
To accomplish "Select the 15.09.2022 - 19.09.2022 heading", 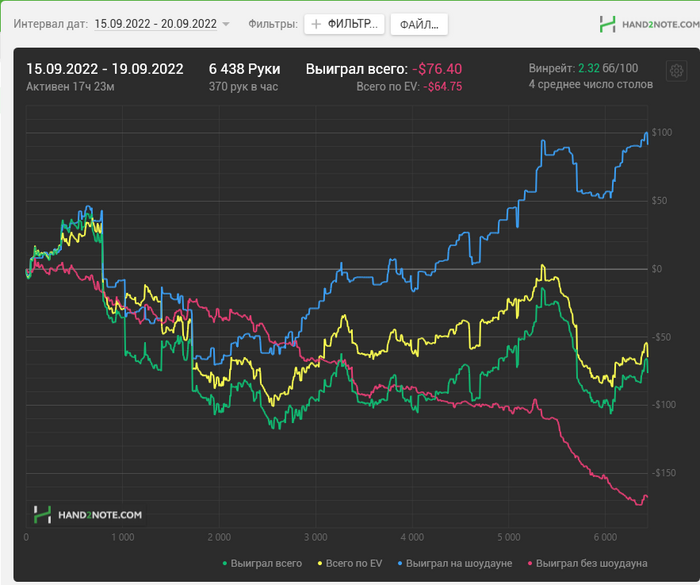I will coord(105,69).
